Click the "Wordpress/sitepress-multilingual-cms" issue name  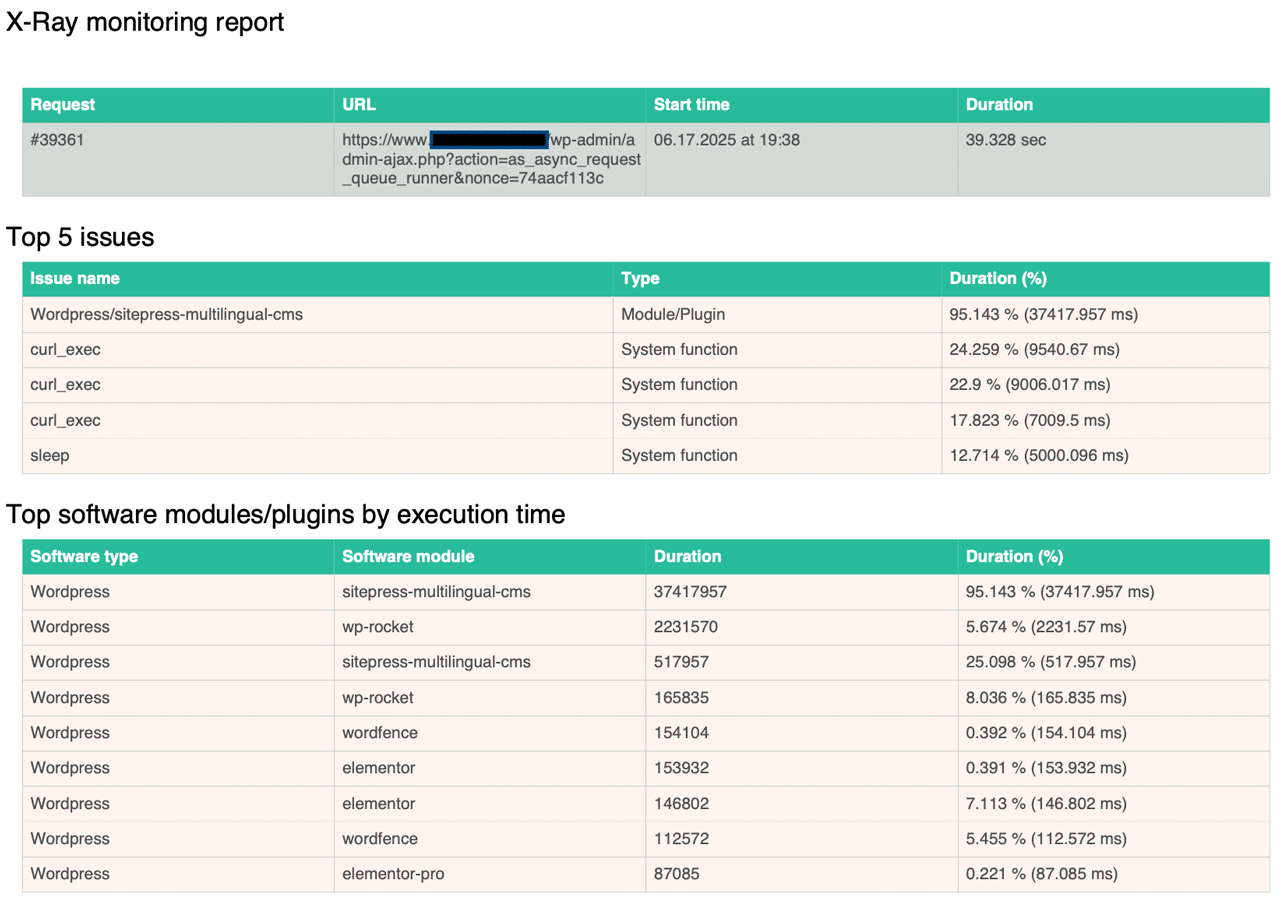[x=167, y=314]
